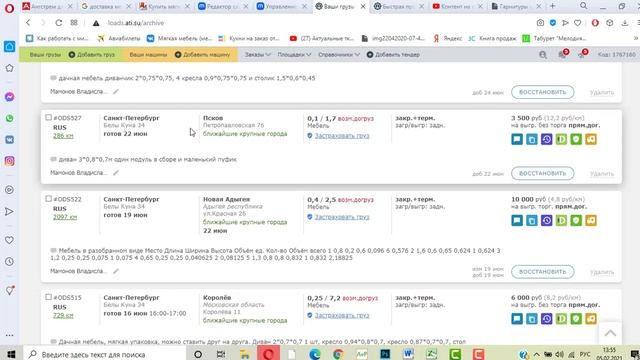The width and height of the screenshot is (640, 360).
Task: Open Messenger in the Opera sidebar
Action: click(9, 97)
